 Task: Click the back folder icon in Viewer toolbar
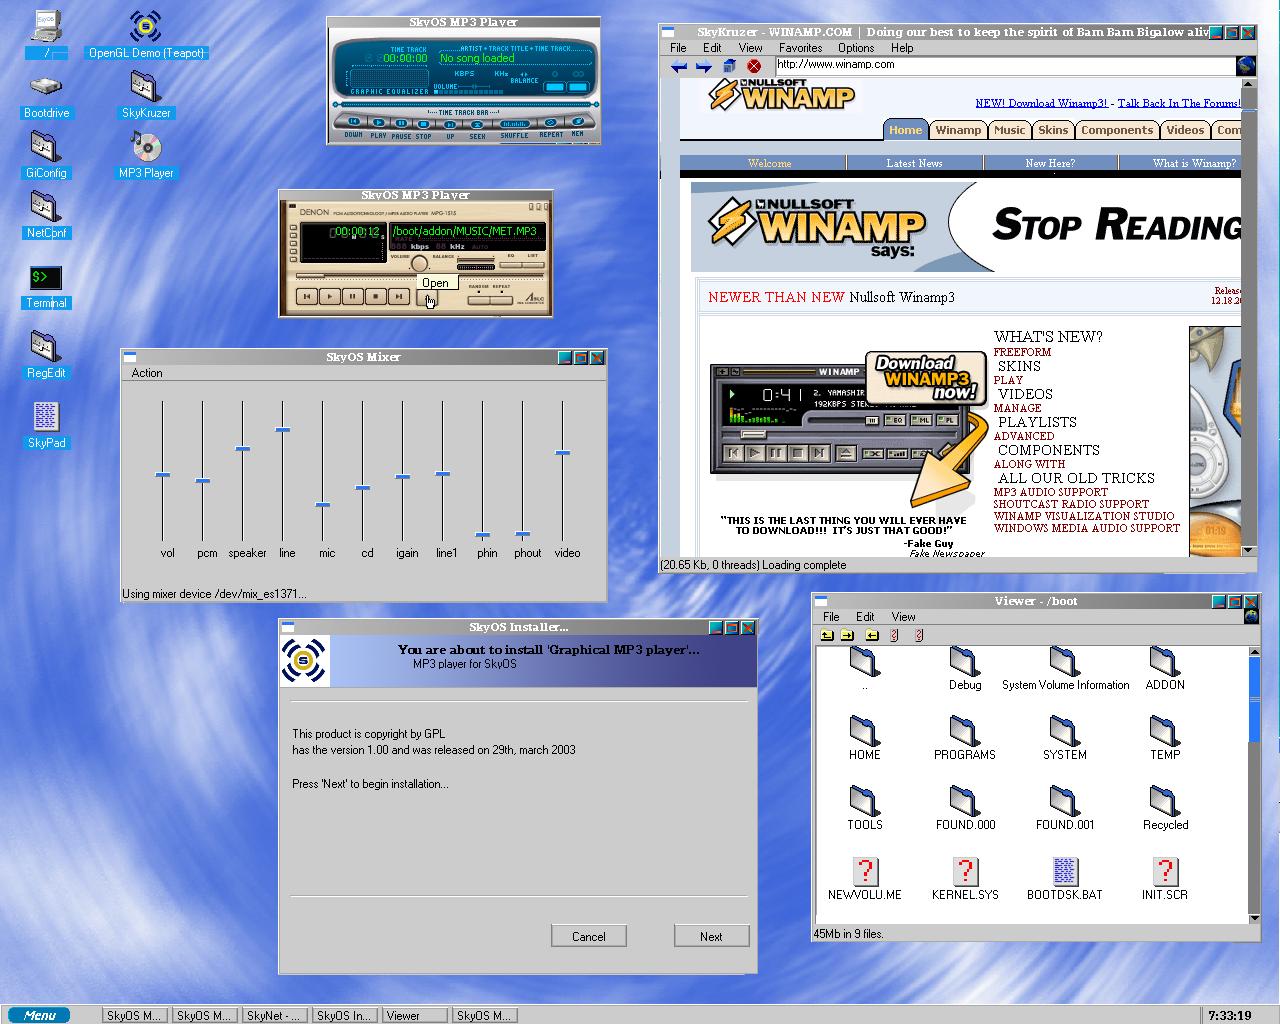tap(872, 636)
